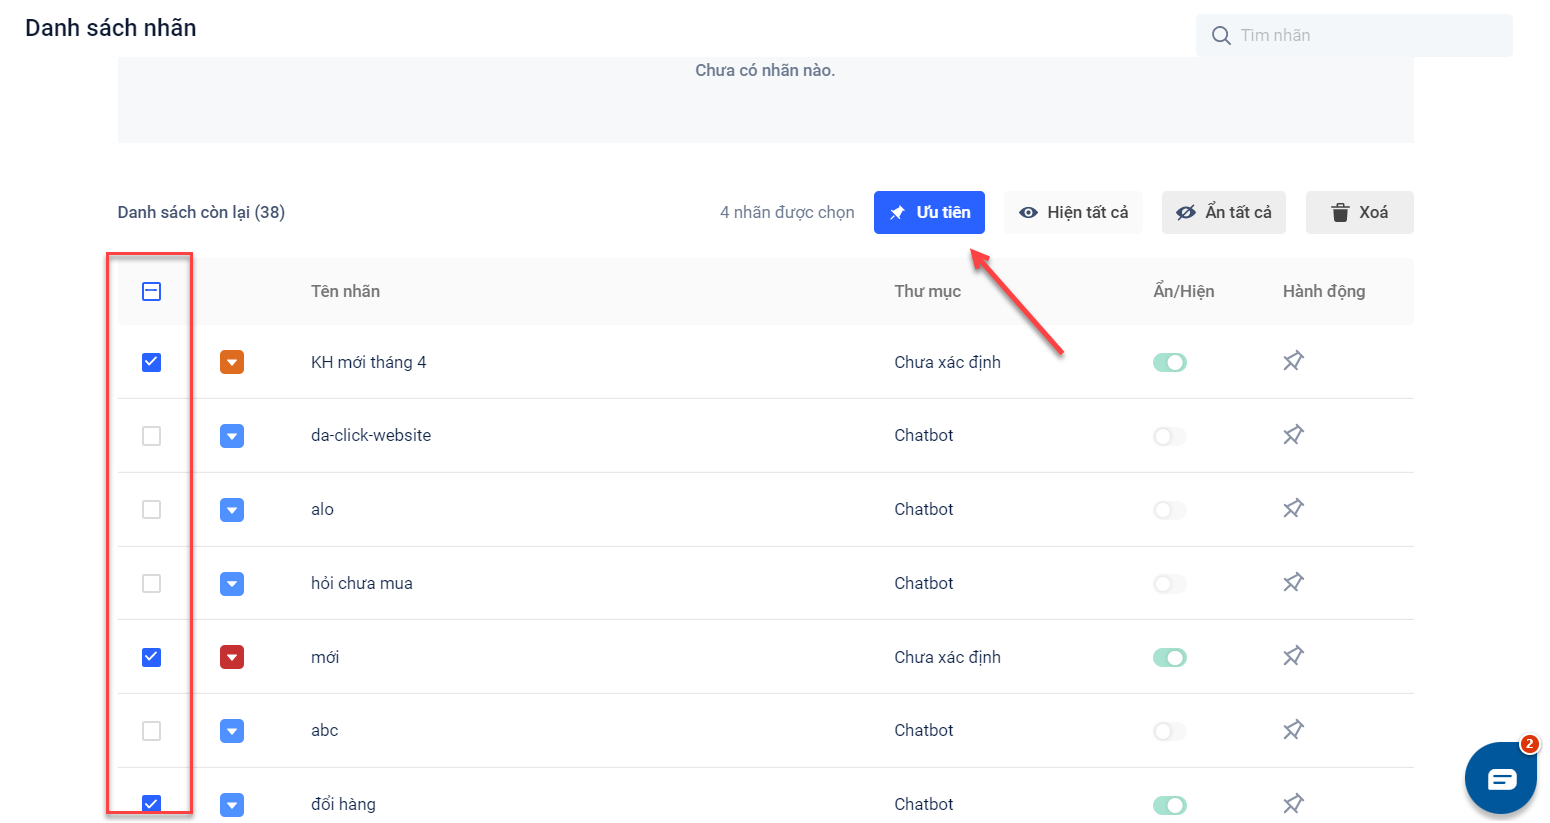Turn off visibility toggle for mới label

pyautogui.click(x=1169, y=657)
